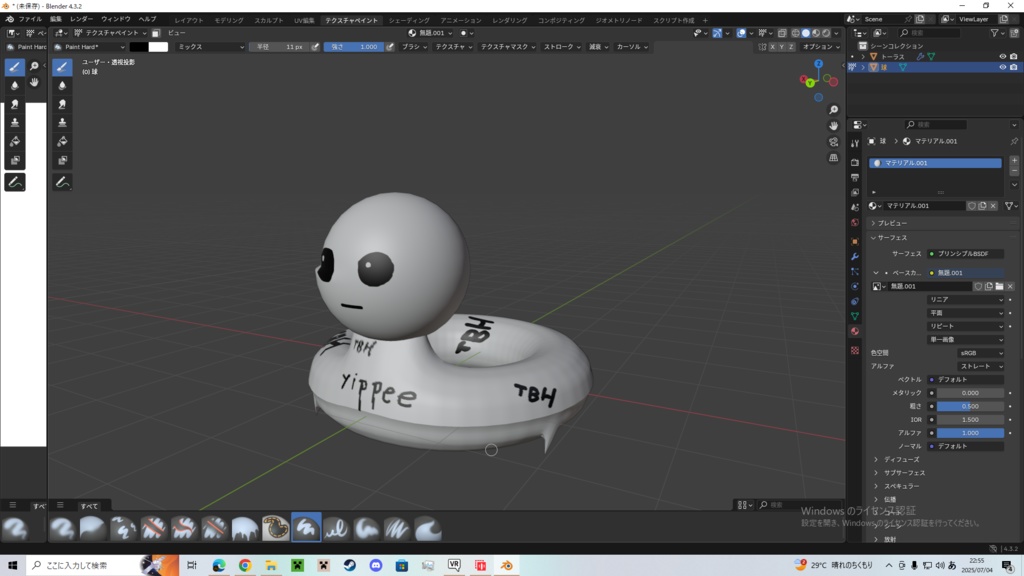Image resolution: width=1024 pixels, height=576 pixels.
Task: Switch to wireframe viewport shading
Action: (x=795, y=33)
